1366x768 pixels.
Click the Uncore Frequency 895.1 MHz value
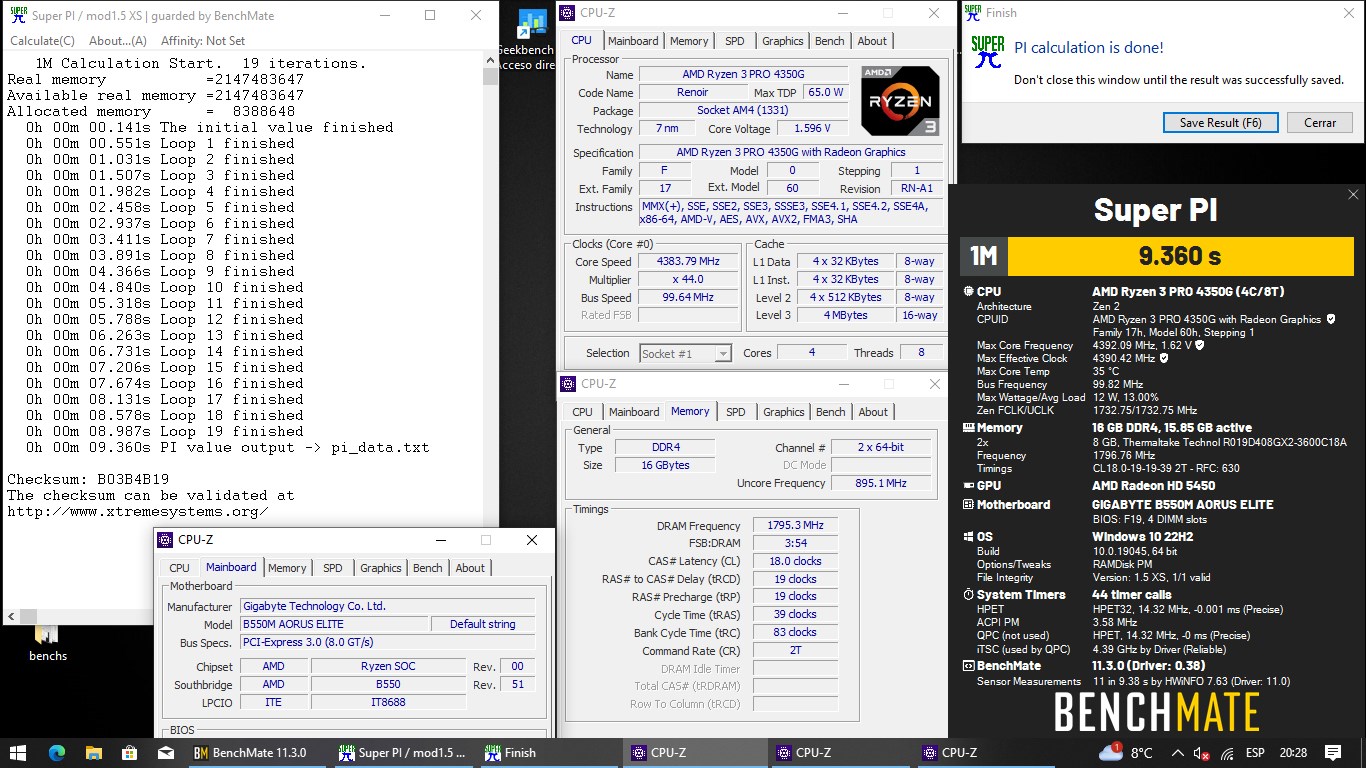click(x=882, y=483)
